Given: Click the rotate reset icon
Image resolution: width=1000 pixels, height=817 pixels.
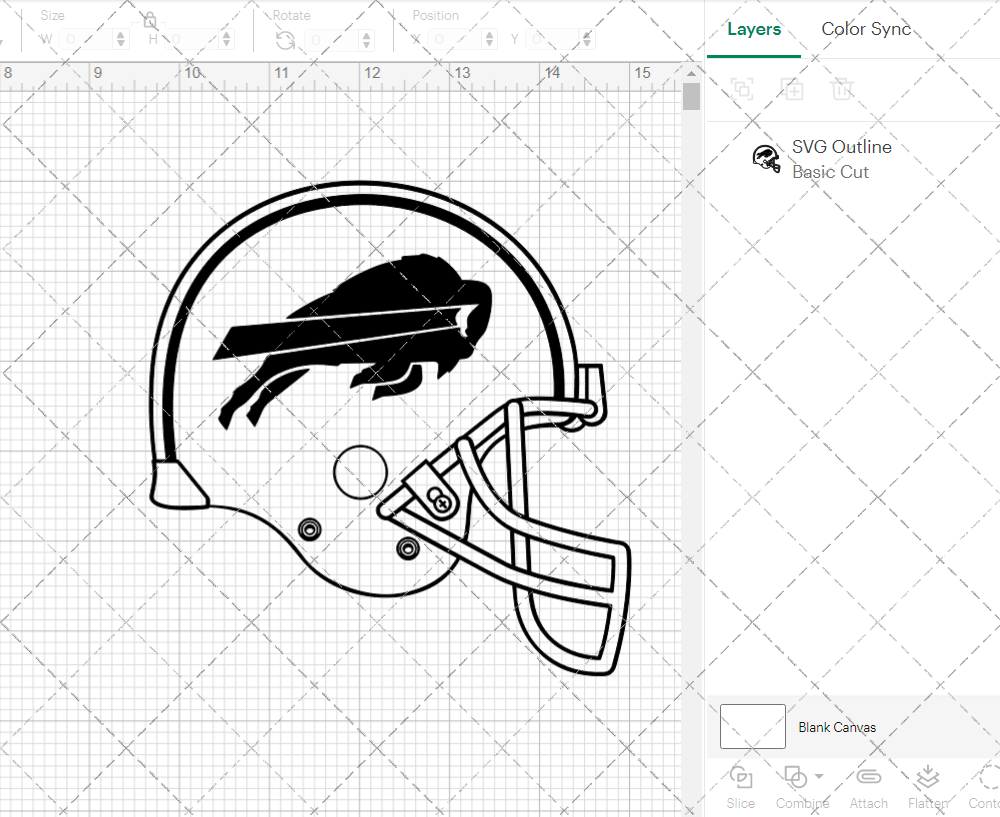Looking at the screenshot, I should click(x=285, y=39).
